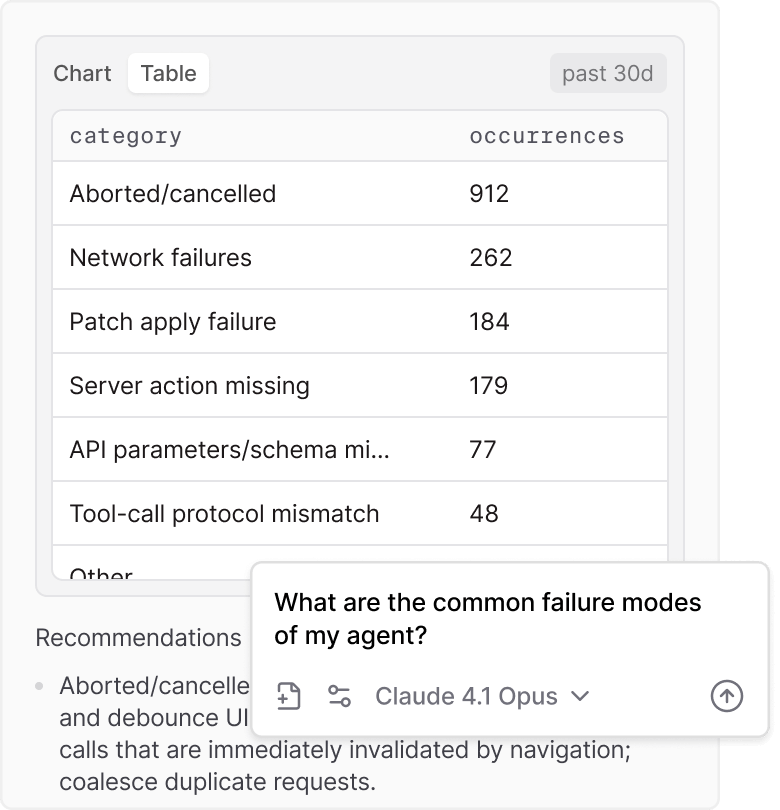Open the prompt settings sliders icon
This screenshot has width=780, height=810.
tap(340, 696)
